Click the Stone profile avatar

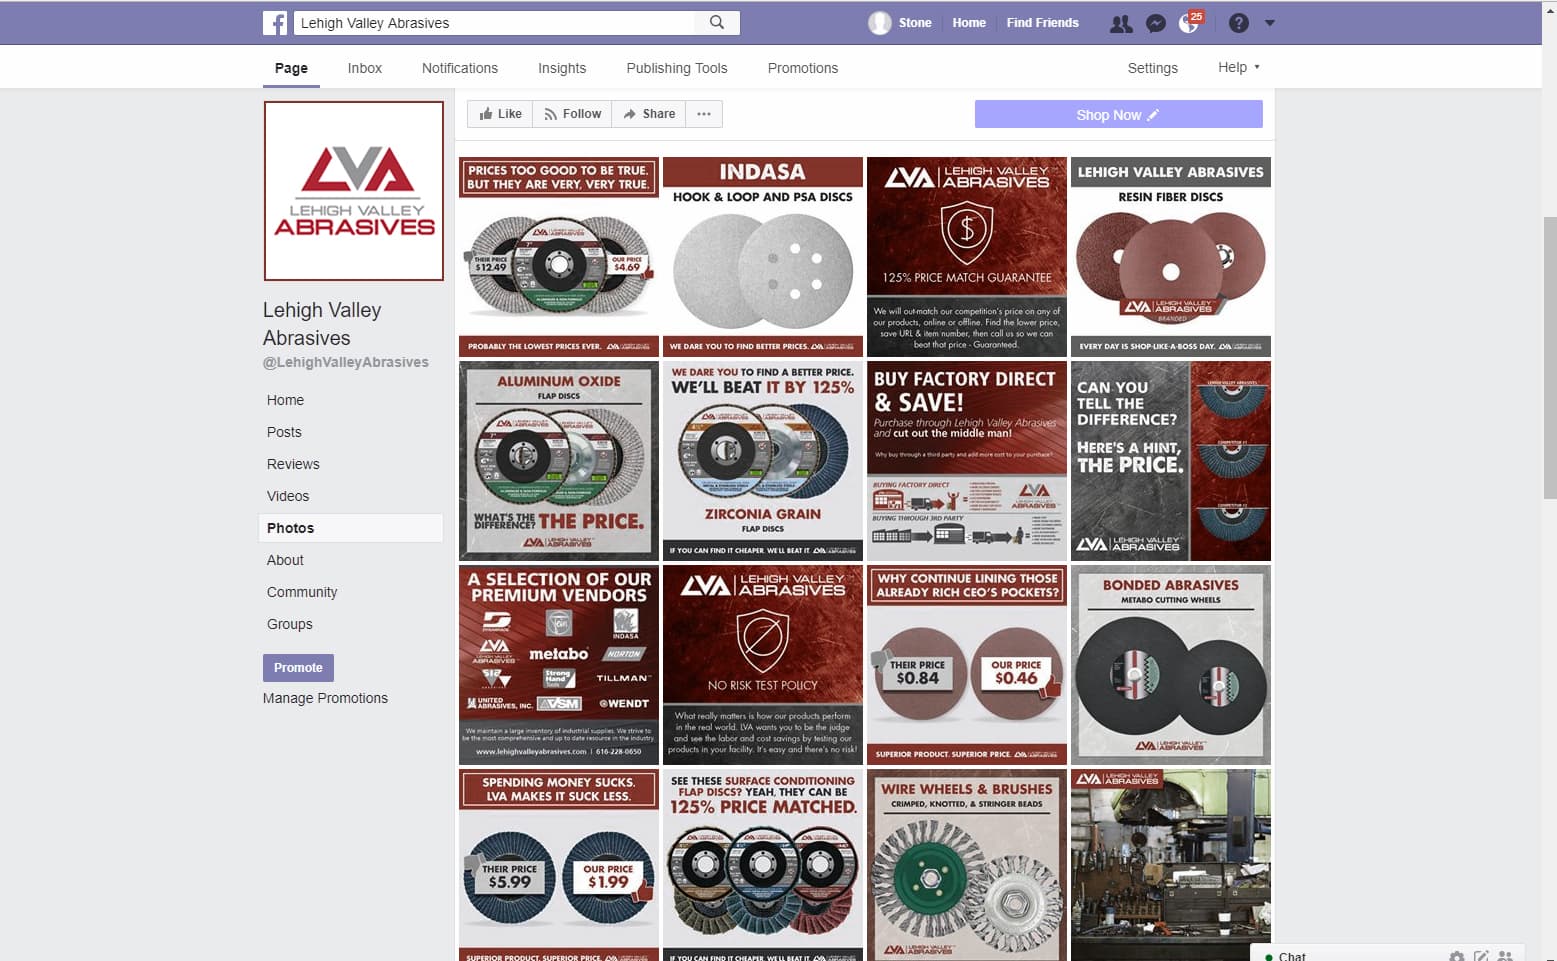tap(879, 23)
